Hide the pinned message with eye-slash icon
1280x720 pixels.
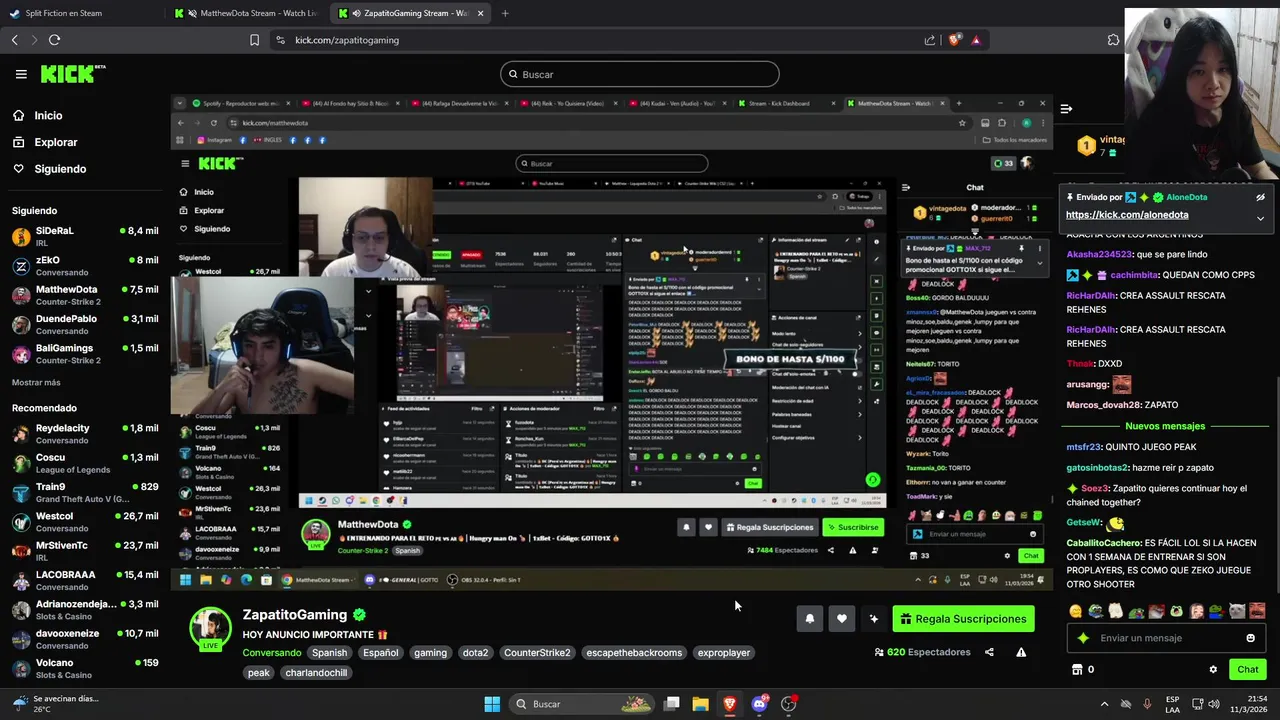click(x=1260, y=198)
